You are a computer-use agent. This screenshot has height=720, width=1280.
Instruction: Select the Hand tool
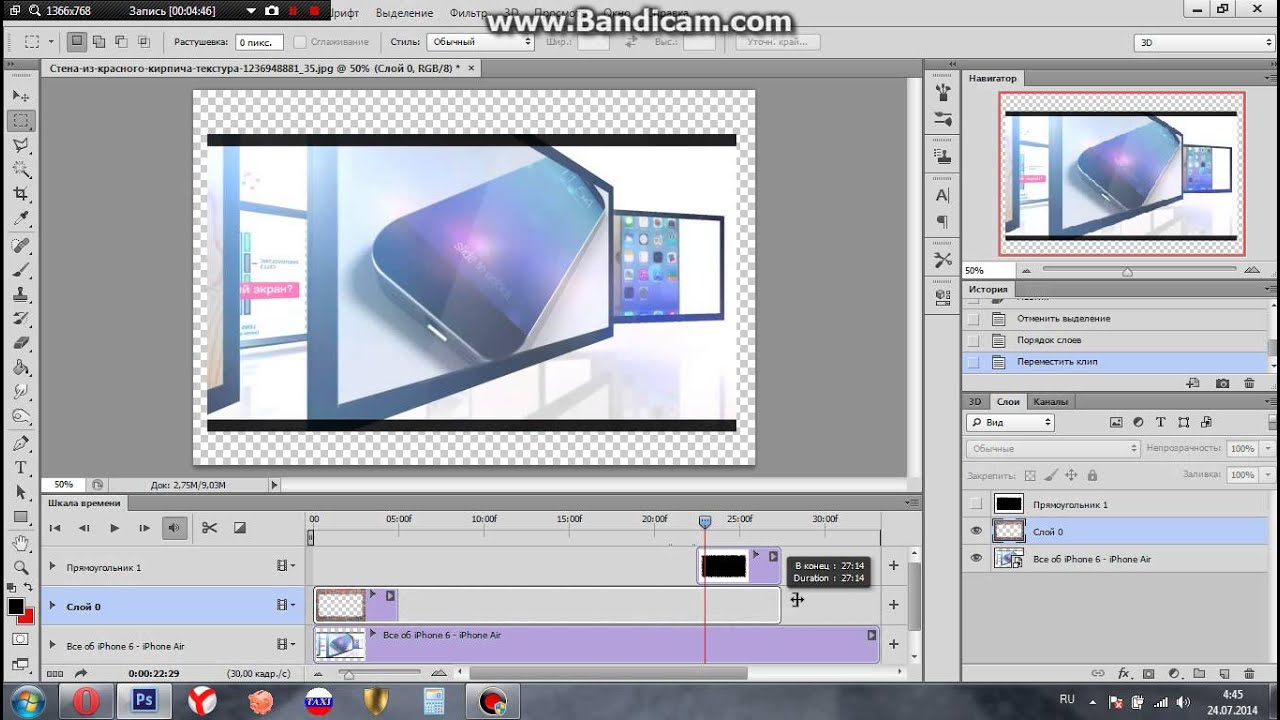click(x=21, y=543)
